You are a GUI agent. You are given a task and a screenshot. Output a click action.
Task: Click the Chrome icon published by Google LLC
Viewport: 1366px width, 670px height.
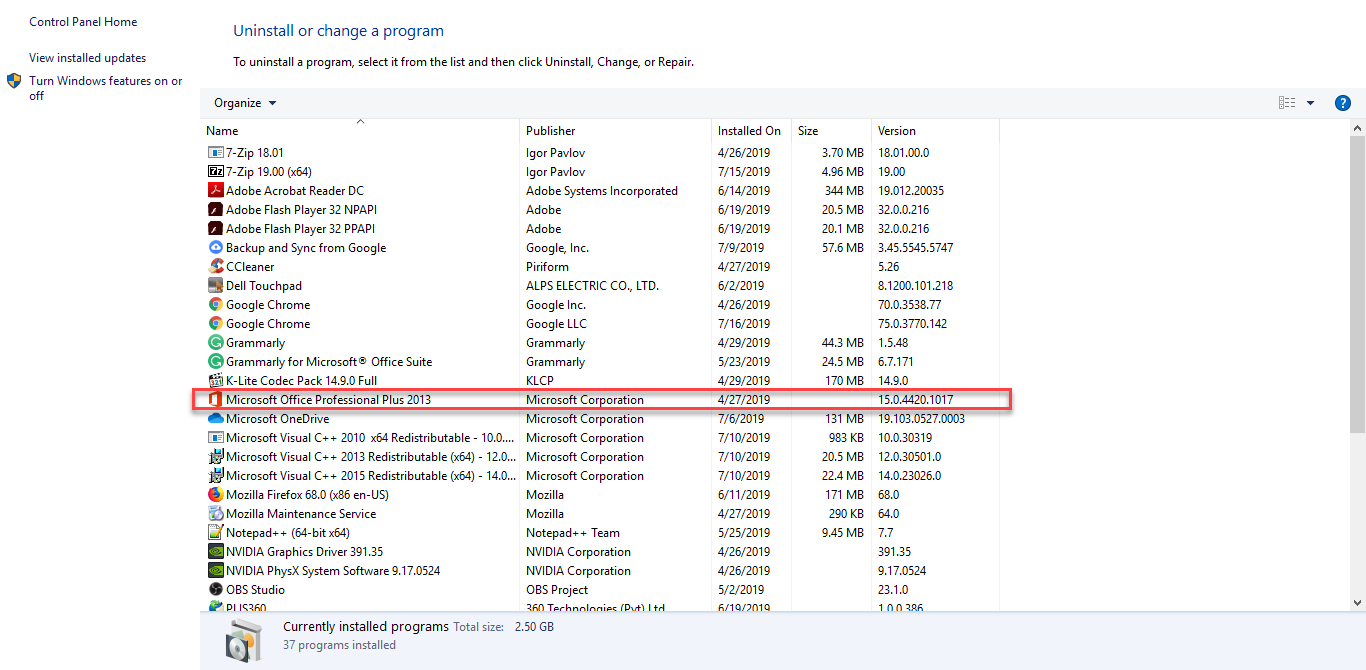pyautogui.click(x=216, y=324)
